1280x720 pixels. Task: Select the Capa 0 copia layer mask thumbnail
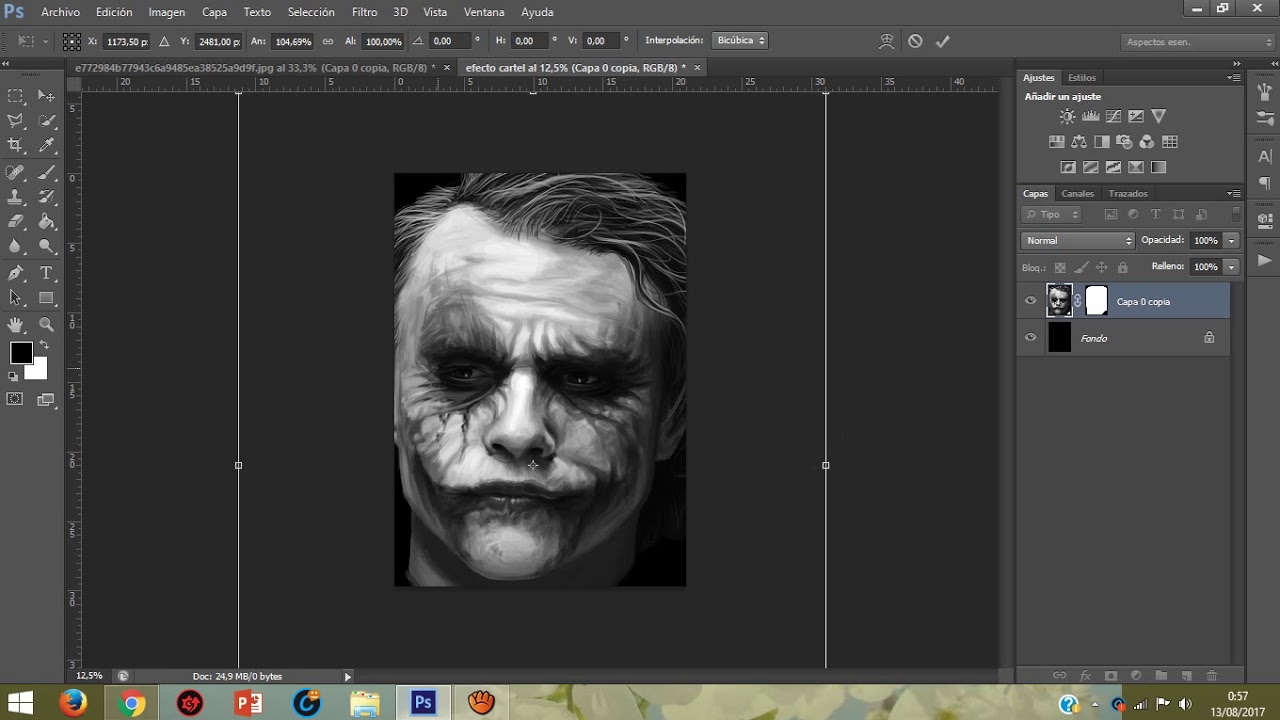(1096, 301)
